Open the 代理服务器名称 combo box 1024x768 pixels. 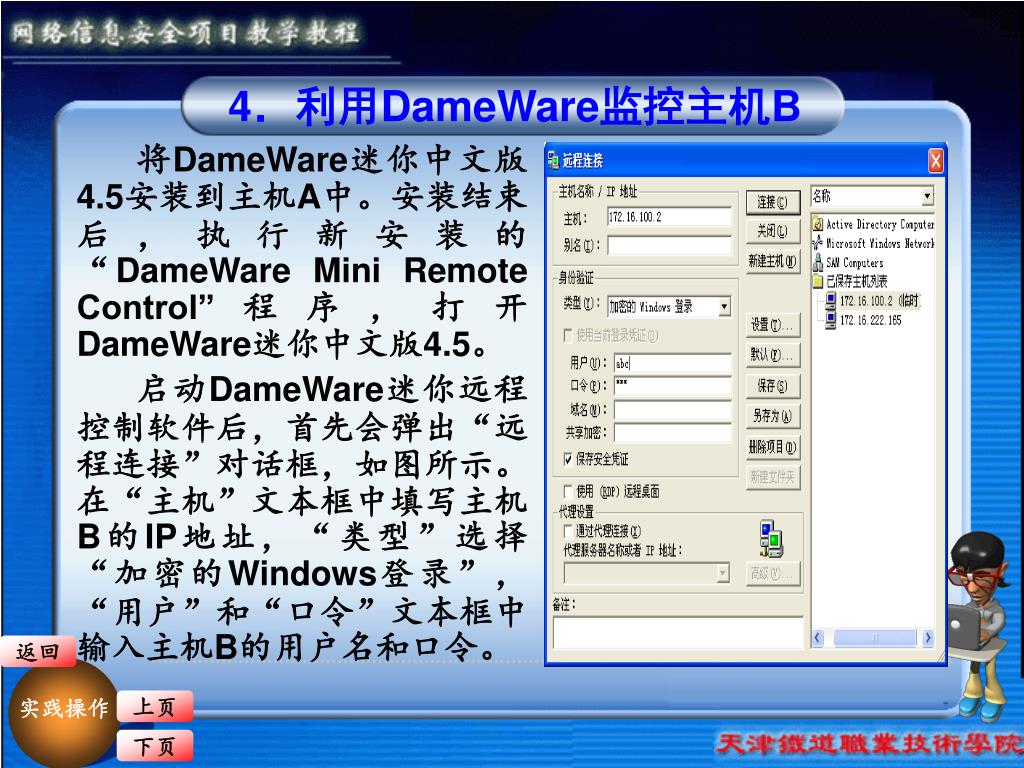[646, 573]
